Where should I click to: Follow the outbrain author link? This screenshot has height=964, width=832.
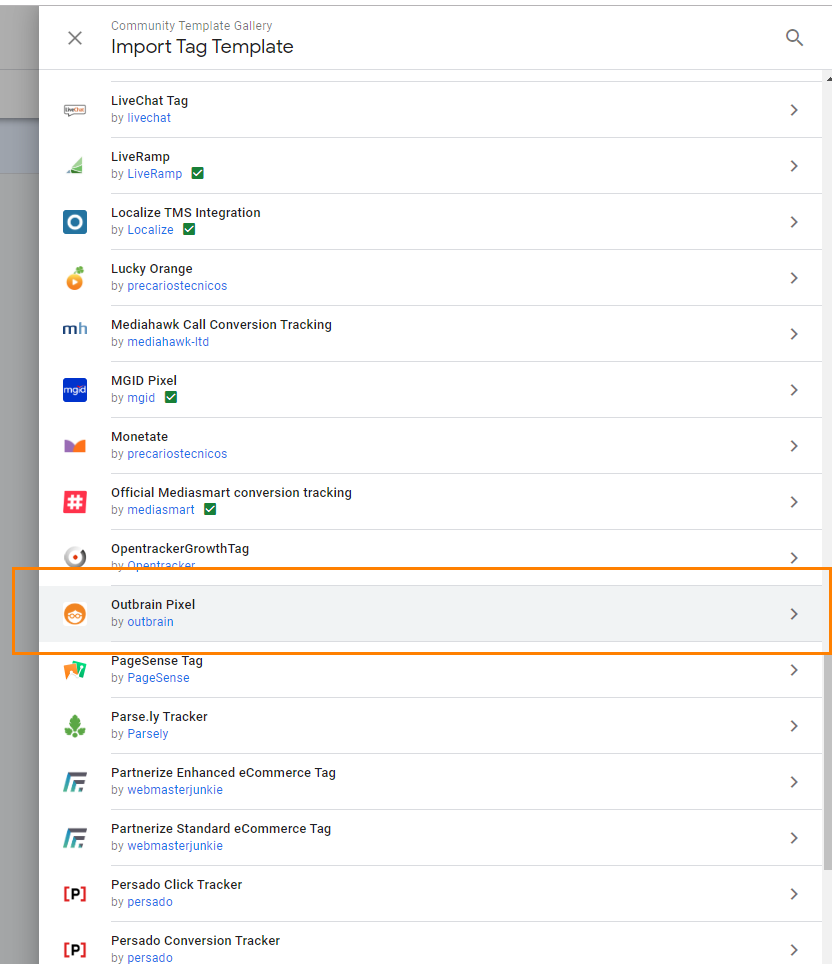[x=150, y=622]
